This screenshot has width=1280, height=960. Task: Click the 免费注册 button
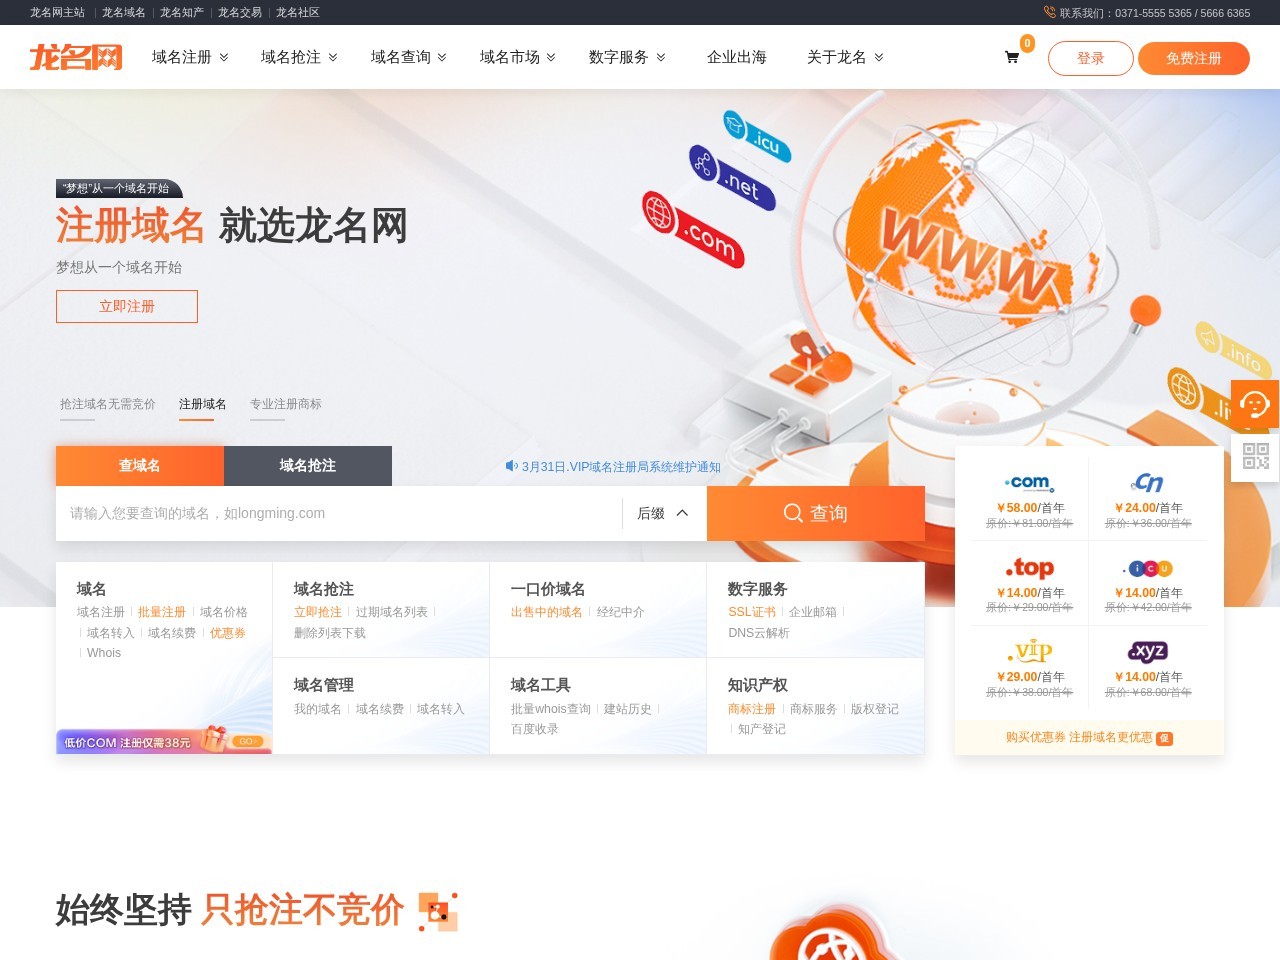click(1193, 58)
